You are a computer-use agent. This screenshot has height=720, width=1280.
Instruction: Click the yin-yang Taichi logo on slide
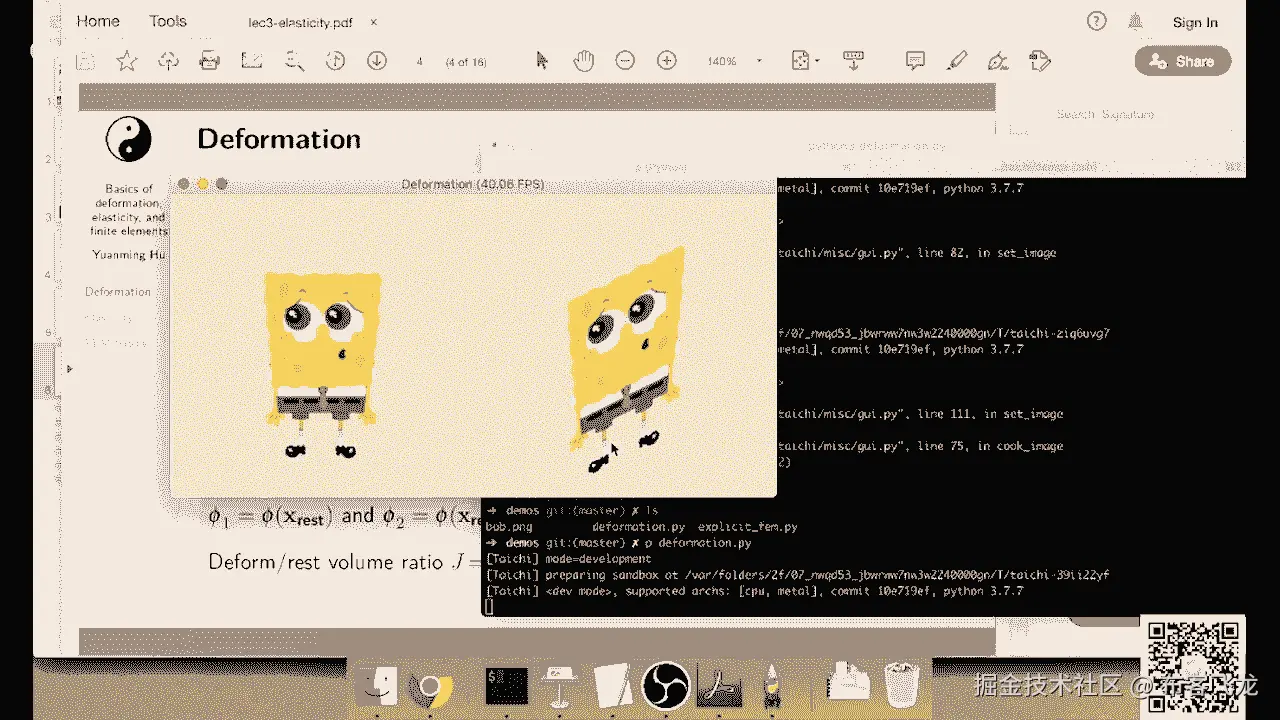[129, 138]
